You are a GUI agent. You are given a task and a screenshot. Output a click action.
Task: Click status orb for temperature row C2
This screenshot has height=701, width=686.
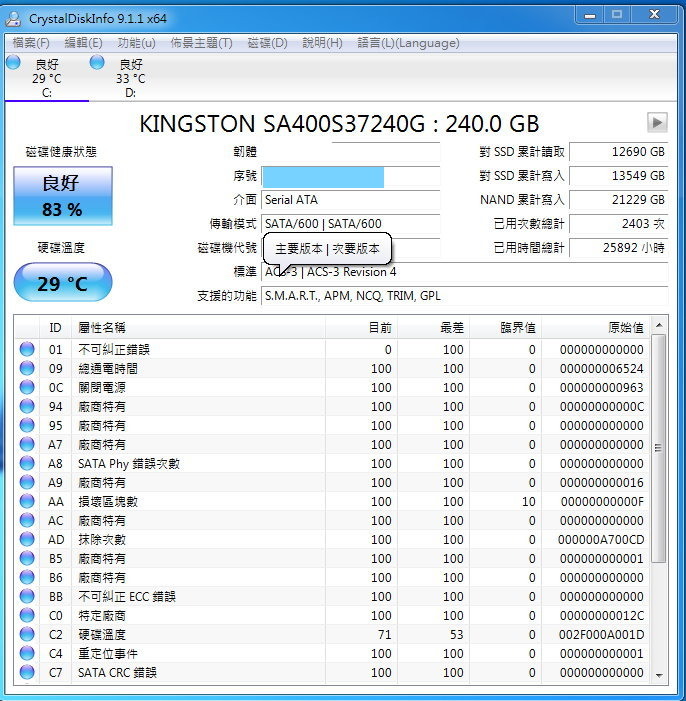tap(27, 634)
